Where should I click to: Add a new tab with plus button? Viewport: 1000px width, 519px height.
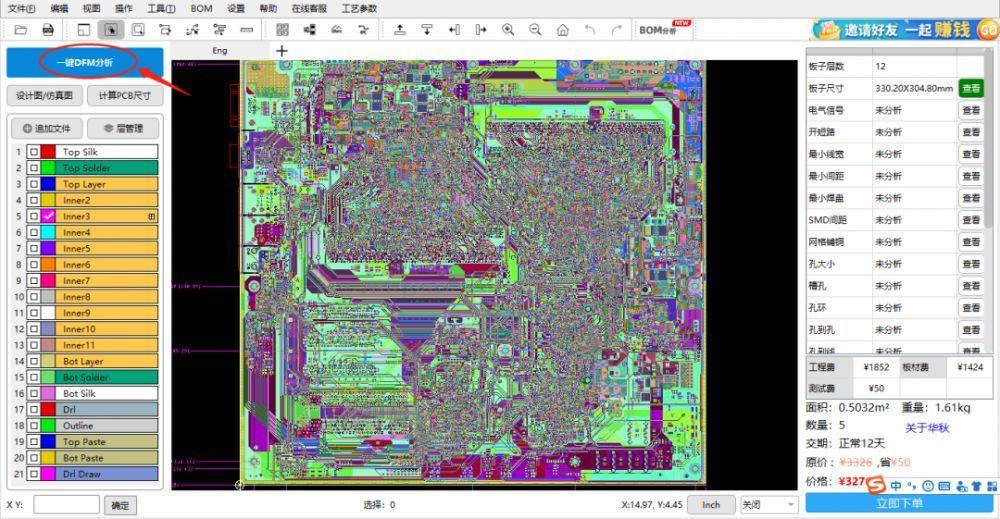(x=282, y=50)
